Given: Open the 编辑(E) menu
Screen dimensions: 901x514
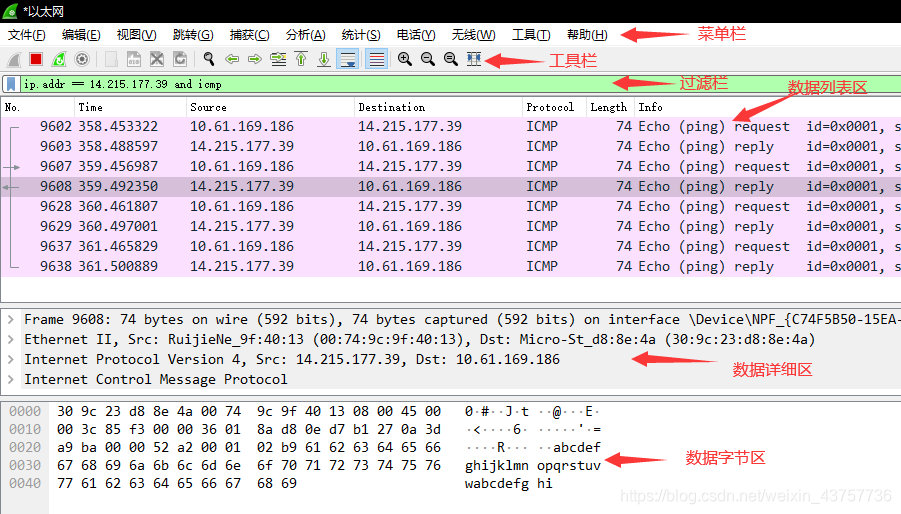Looking at the screenshot, I should pos(81,35).
